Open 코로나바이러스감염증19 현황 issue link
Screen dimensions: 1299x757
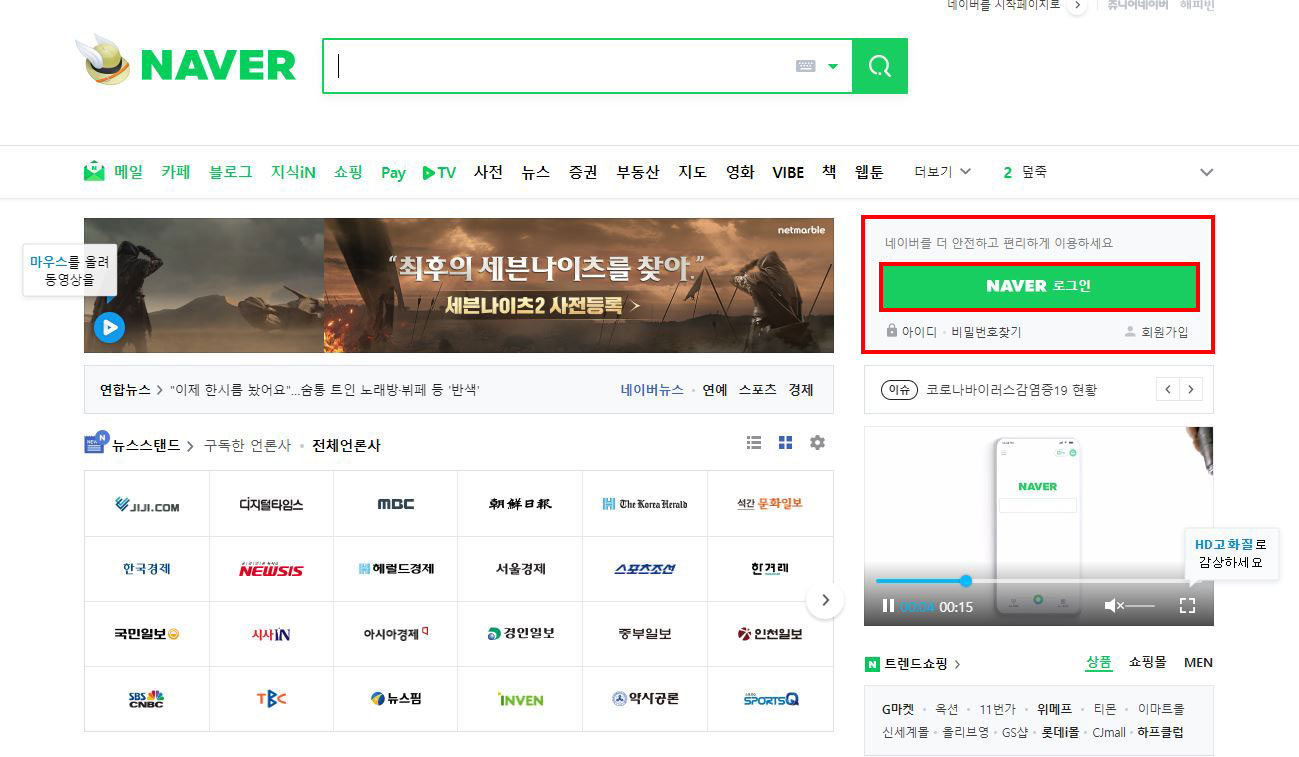pos(1011,390)
